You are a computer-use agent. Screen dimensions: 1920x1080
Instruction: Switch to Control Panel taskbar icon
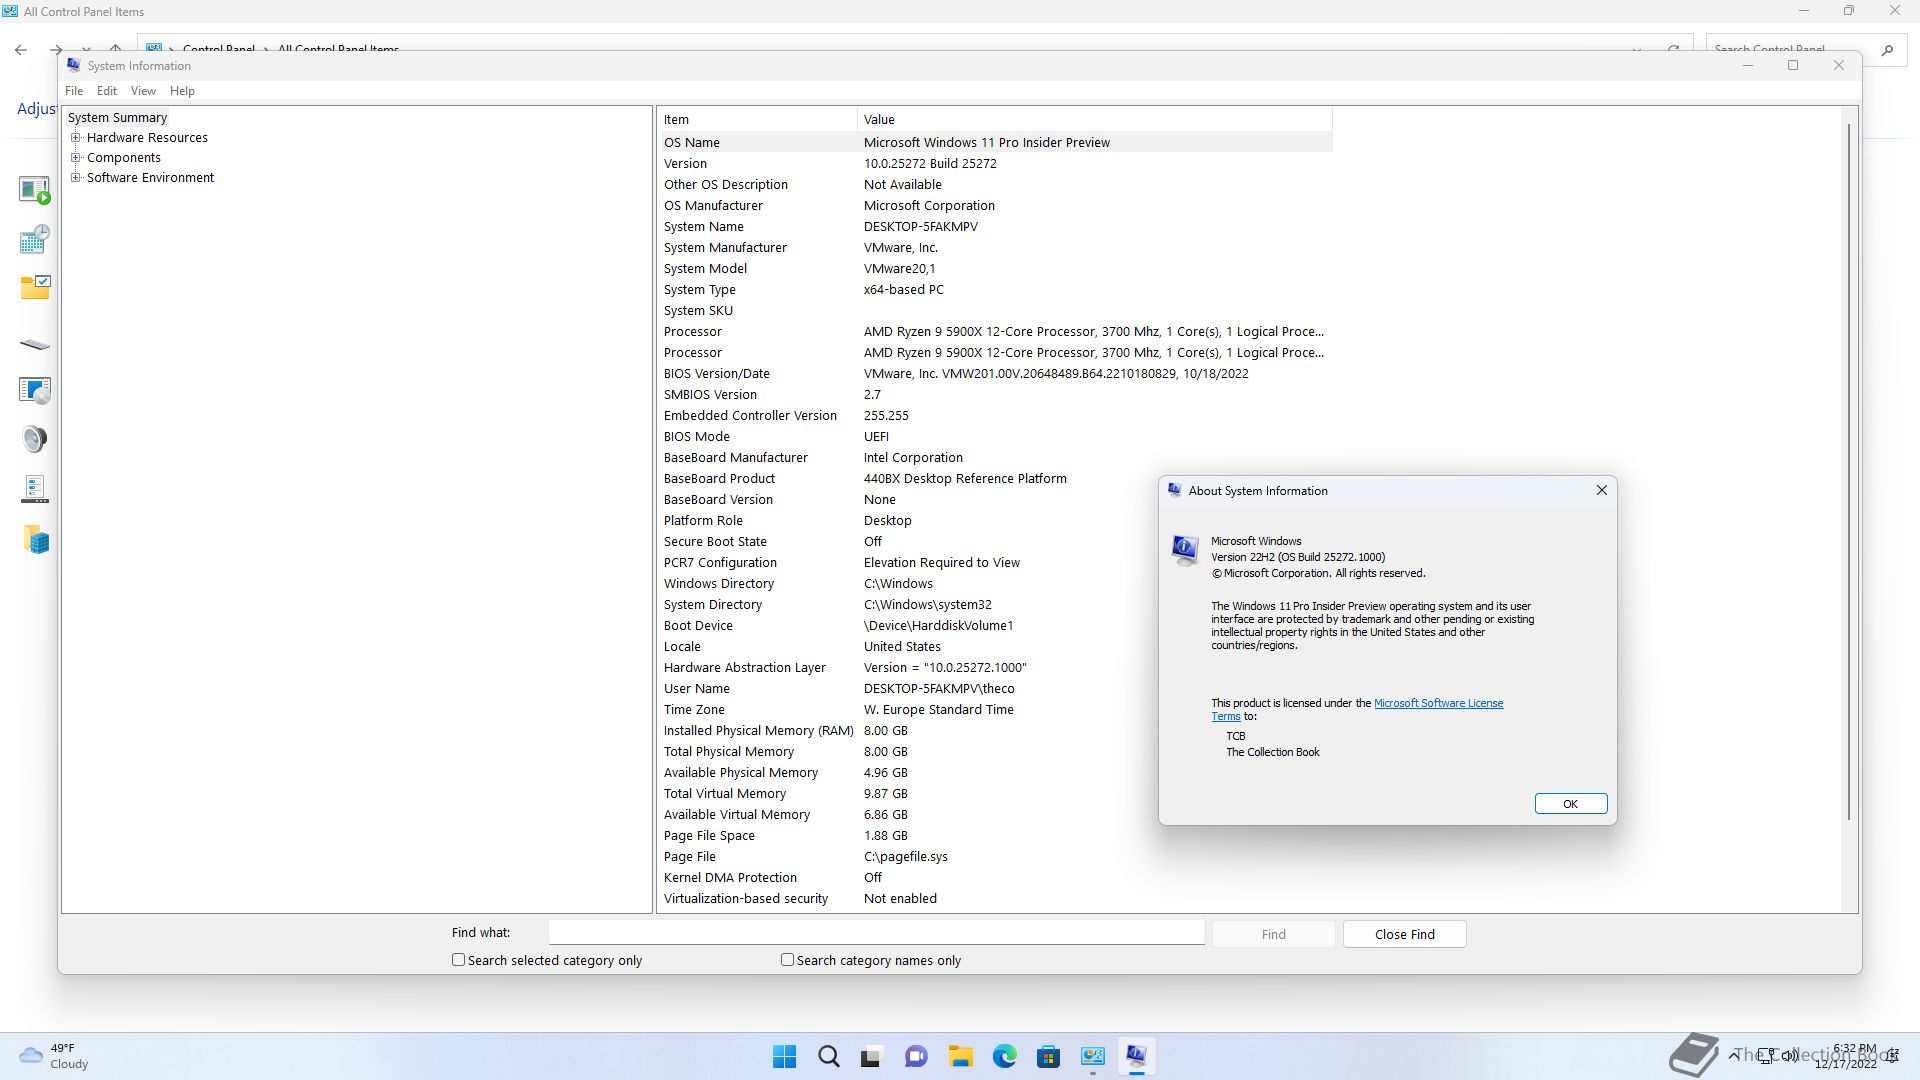[x=1092, y=1056]
